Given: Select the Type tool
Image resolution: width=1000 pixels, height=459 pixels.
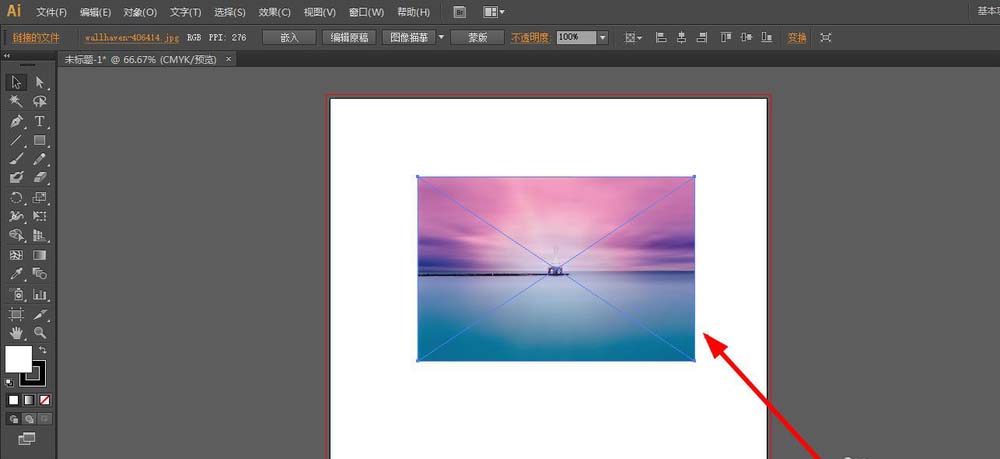Looking at the screenshot, I should [x=40, y=121].
